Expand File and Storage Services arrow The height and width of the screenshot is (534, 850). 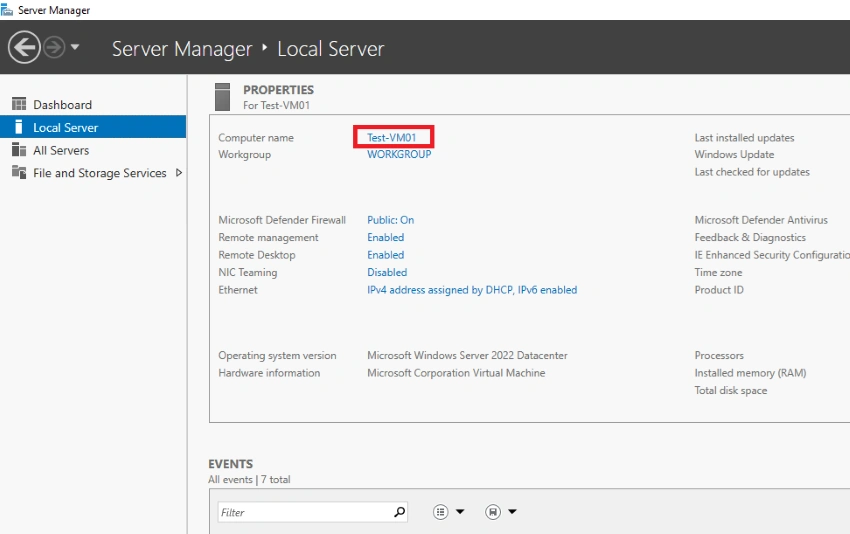[179, 172]
